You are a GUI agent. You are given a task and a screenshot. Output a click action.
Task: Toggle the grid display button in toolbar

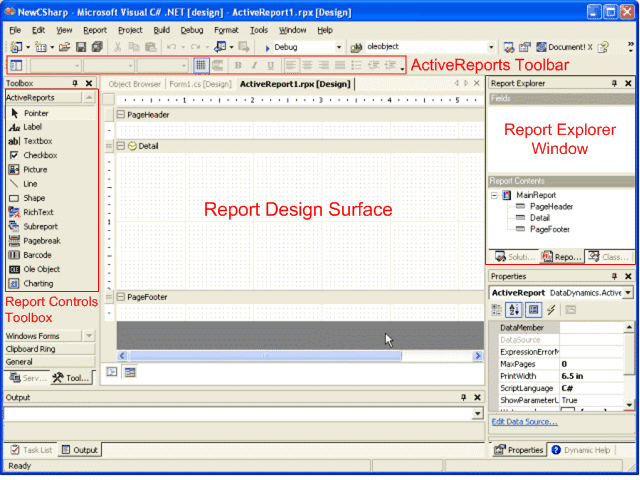201,65
